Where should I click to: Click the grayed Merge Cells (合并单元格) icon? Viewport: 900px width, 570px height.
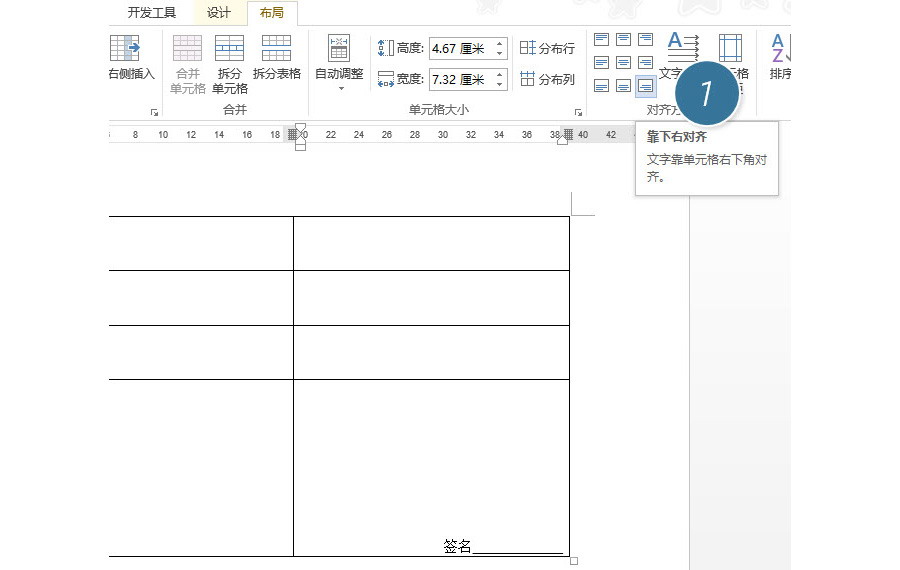pyautogui.click(x=188, y=48)
